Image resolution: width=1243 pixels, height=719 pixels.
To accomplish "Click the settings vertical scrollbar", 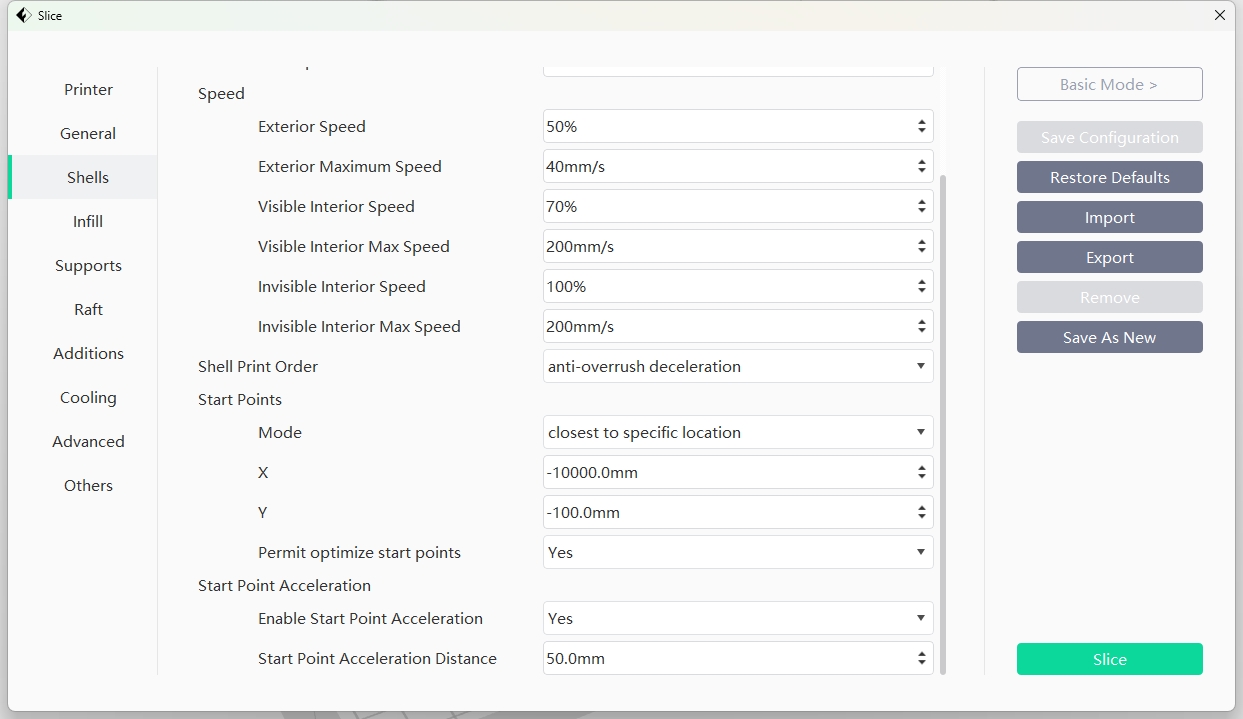I will pos(943,420).
